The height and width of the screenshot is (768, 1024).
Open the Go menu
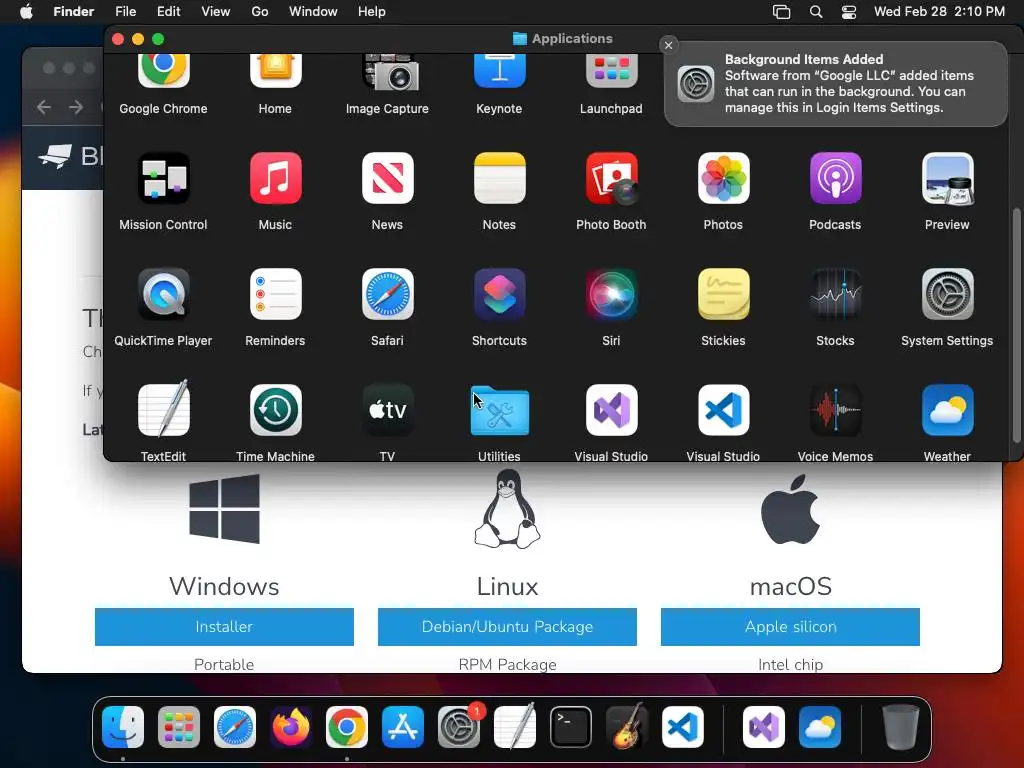click(259, 12)
